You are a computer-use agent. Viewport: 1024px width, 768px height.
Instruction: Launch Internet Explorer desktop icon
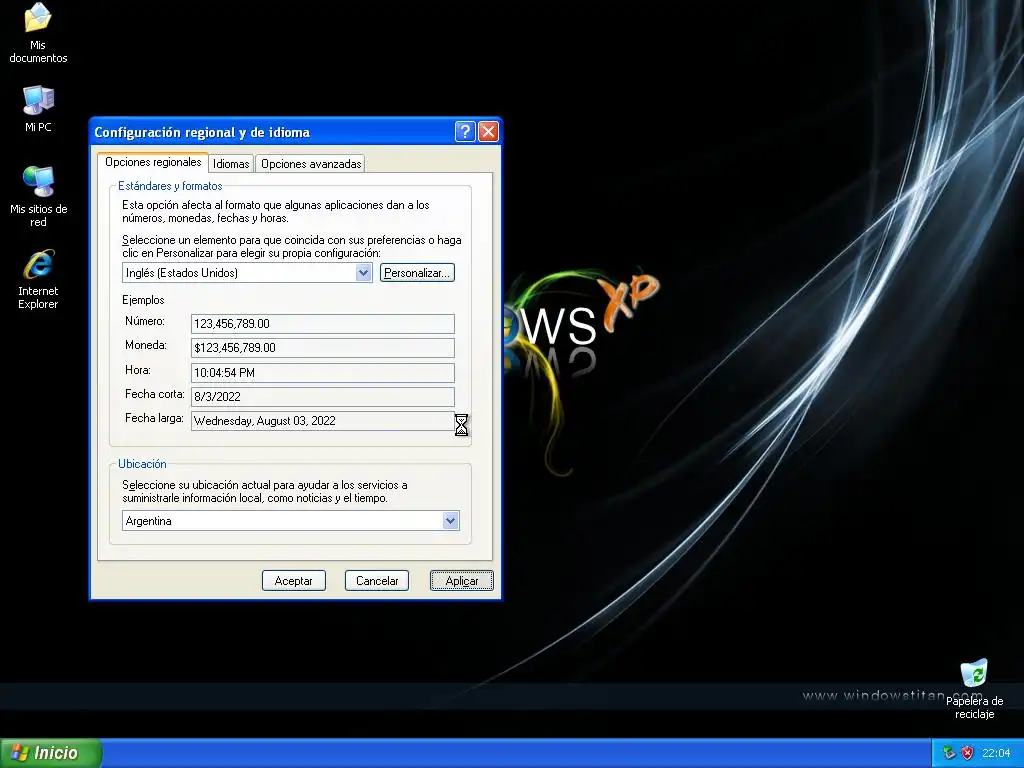38,279
